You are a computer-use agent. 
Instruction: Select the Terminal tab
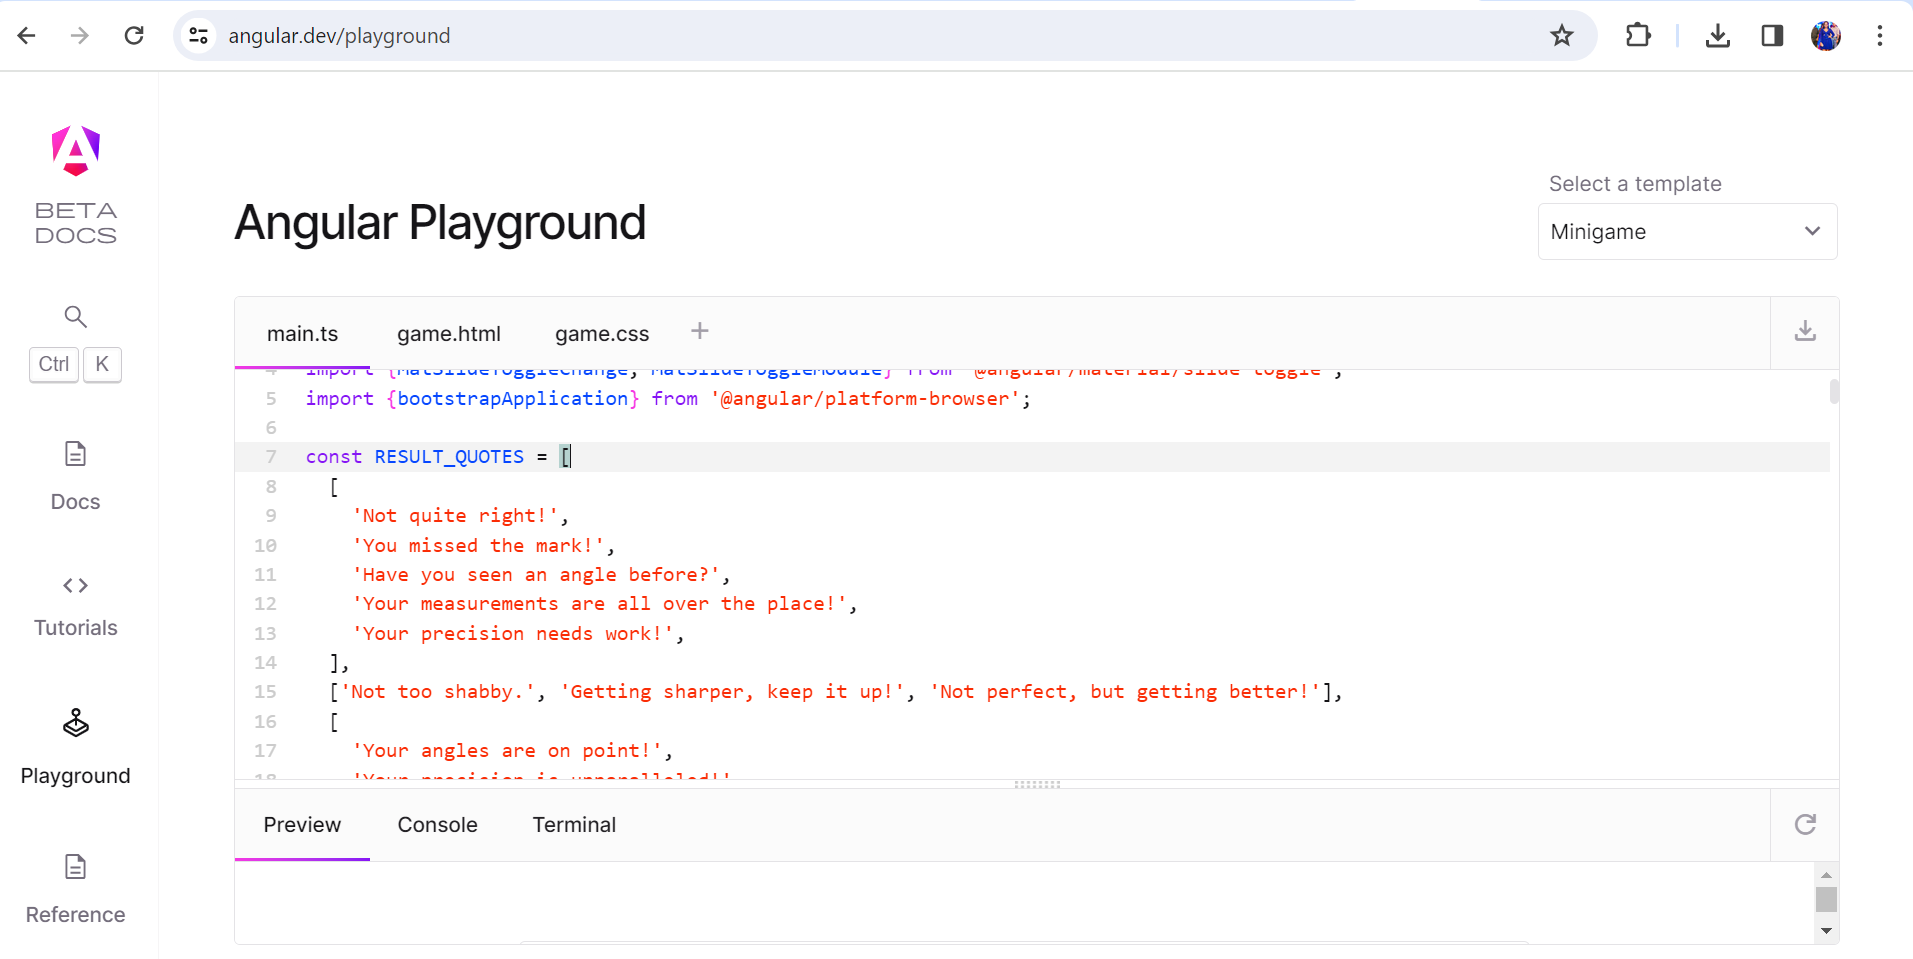pos(574,825)
